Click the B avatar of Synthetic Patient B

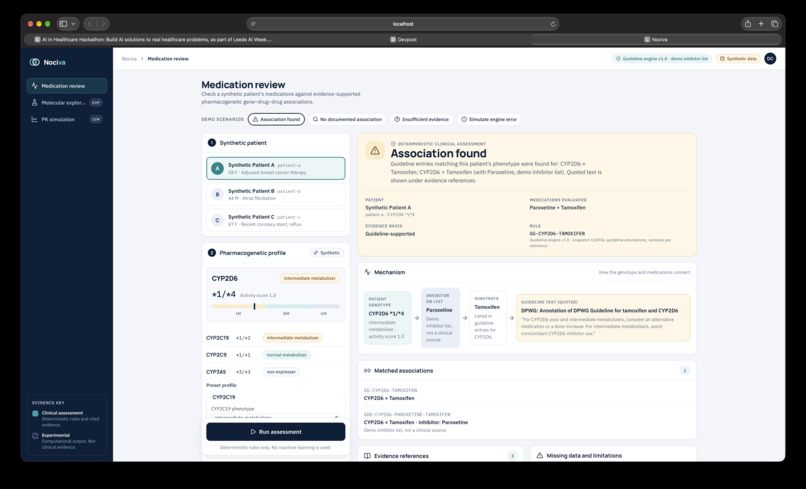click(x=217, y=194)
